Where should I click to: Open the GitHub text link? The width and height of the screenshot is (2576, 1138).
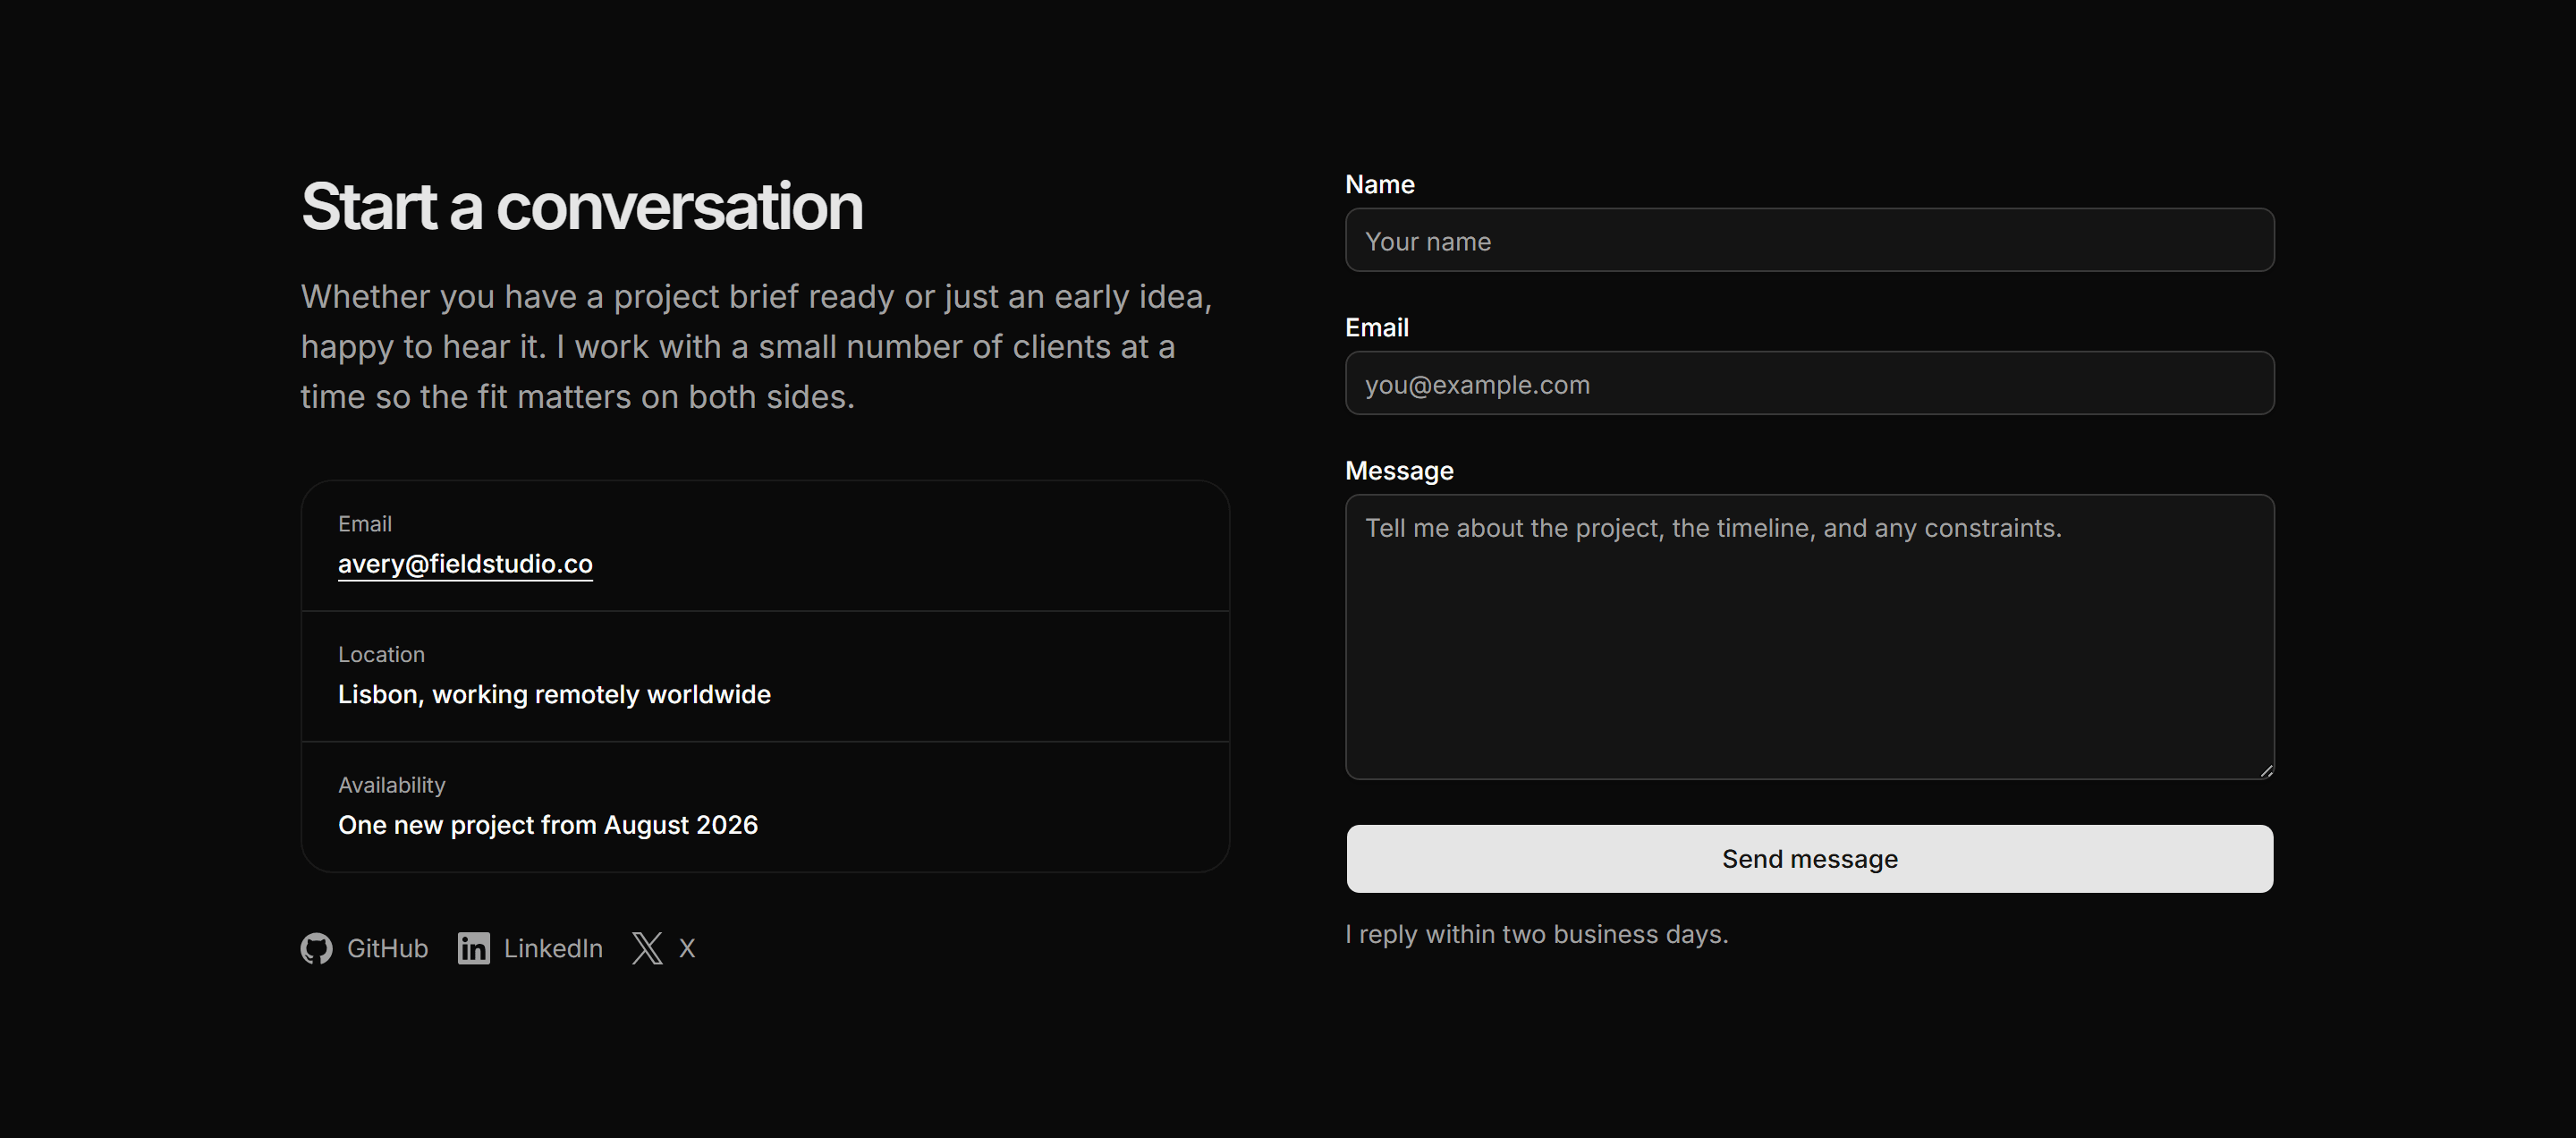coord(387,948)
